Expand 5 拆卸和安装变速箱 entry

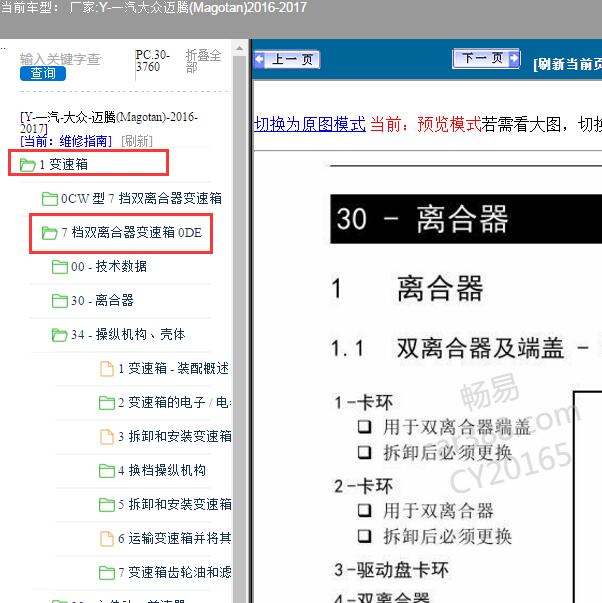point(175,504)
